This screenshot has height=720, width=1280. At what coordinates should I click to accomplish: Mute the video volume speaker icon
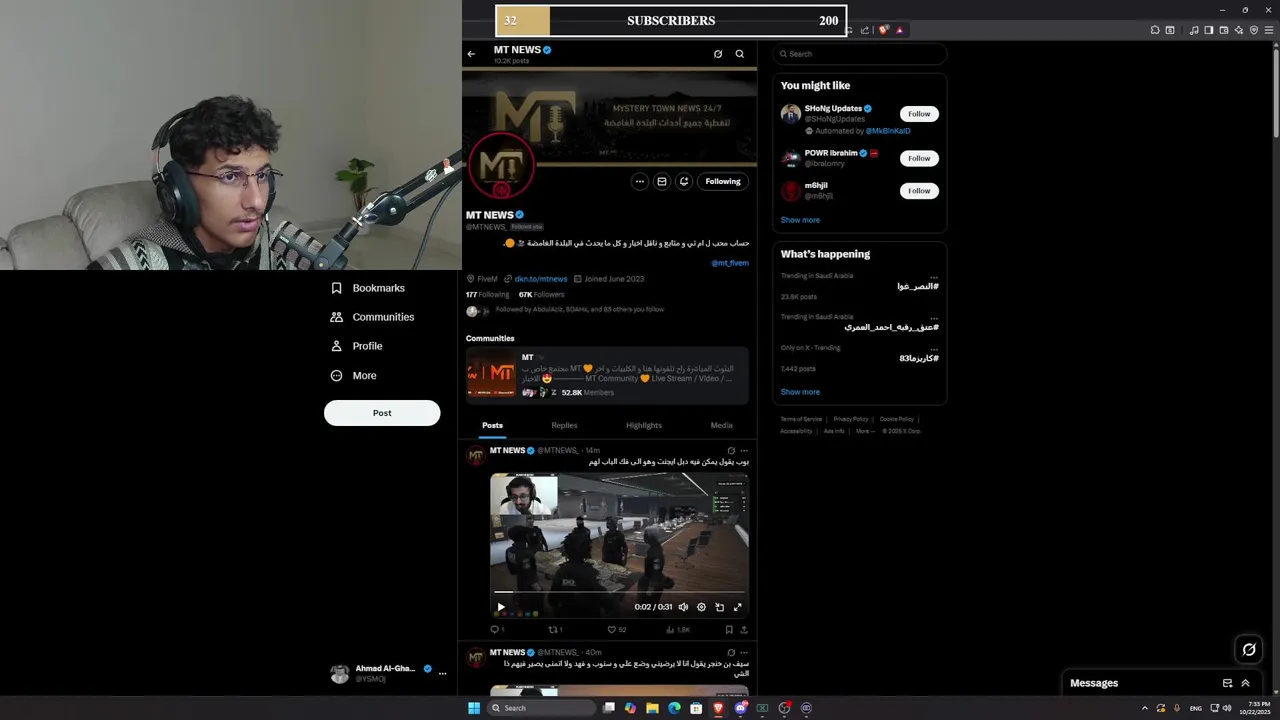683,607
